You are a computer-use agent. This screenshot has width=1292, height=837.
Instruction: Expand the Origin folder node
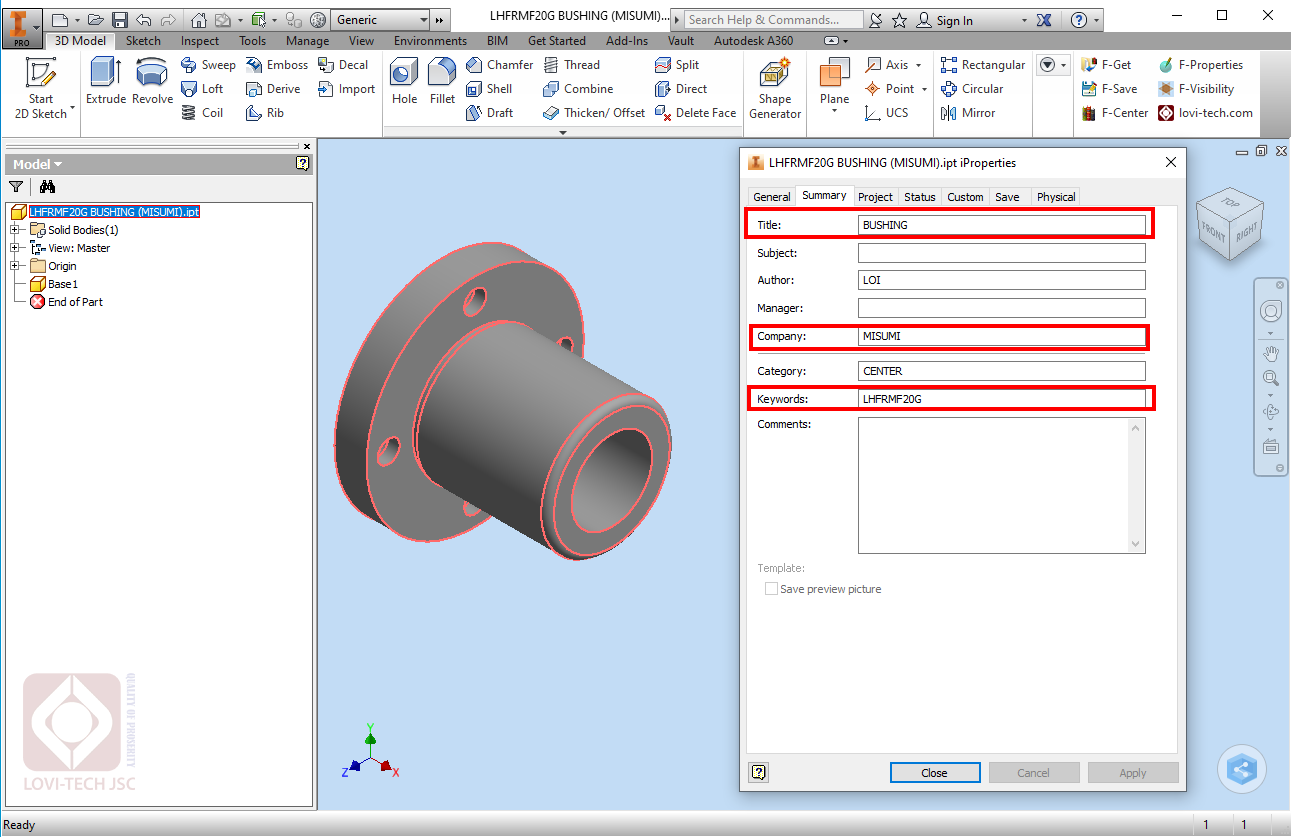16,266
